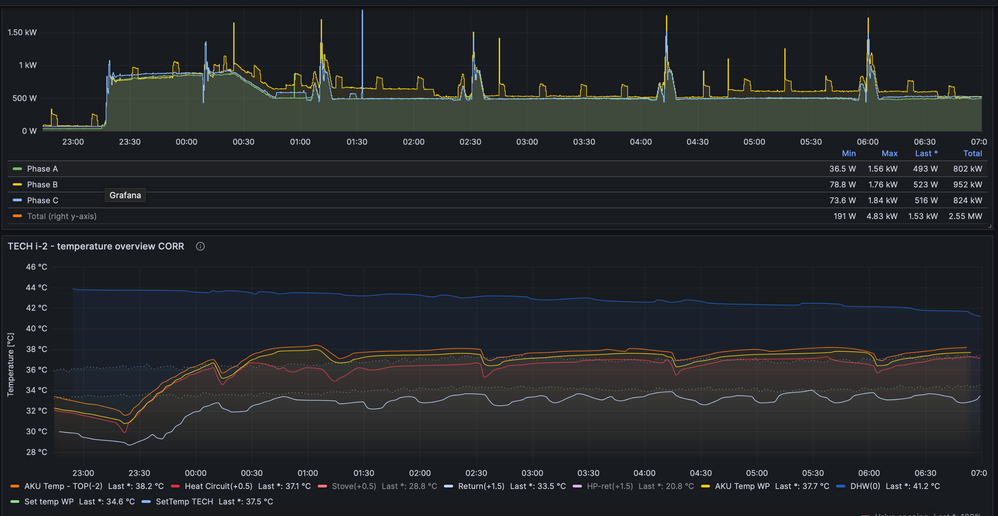Click Total series value 2.55 MW
998x516 pixels.
coord(967,216)
